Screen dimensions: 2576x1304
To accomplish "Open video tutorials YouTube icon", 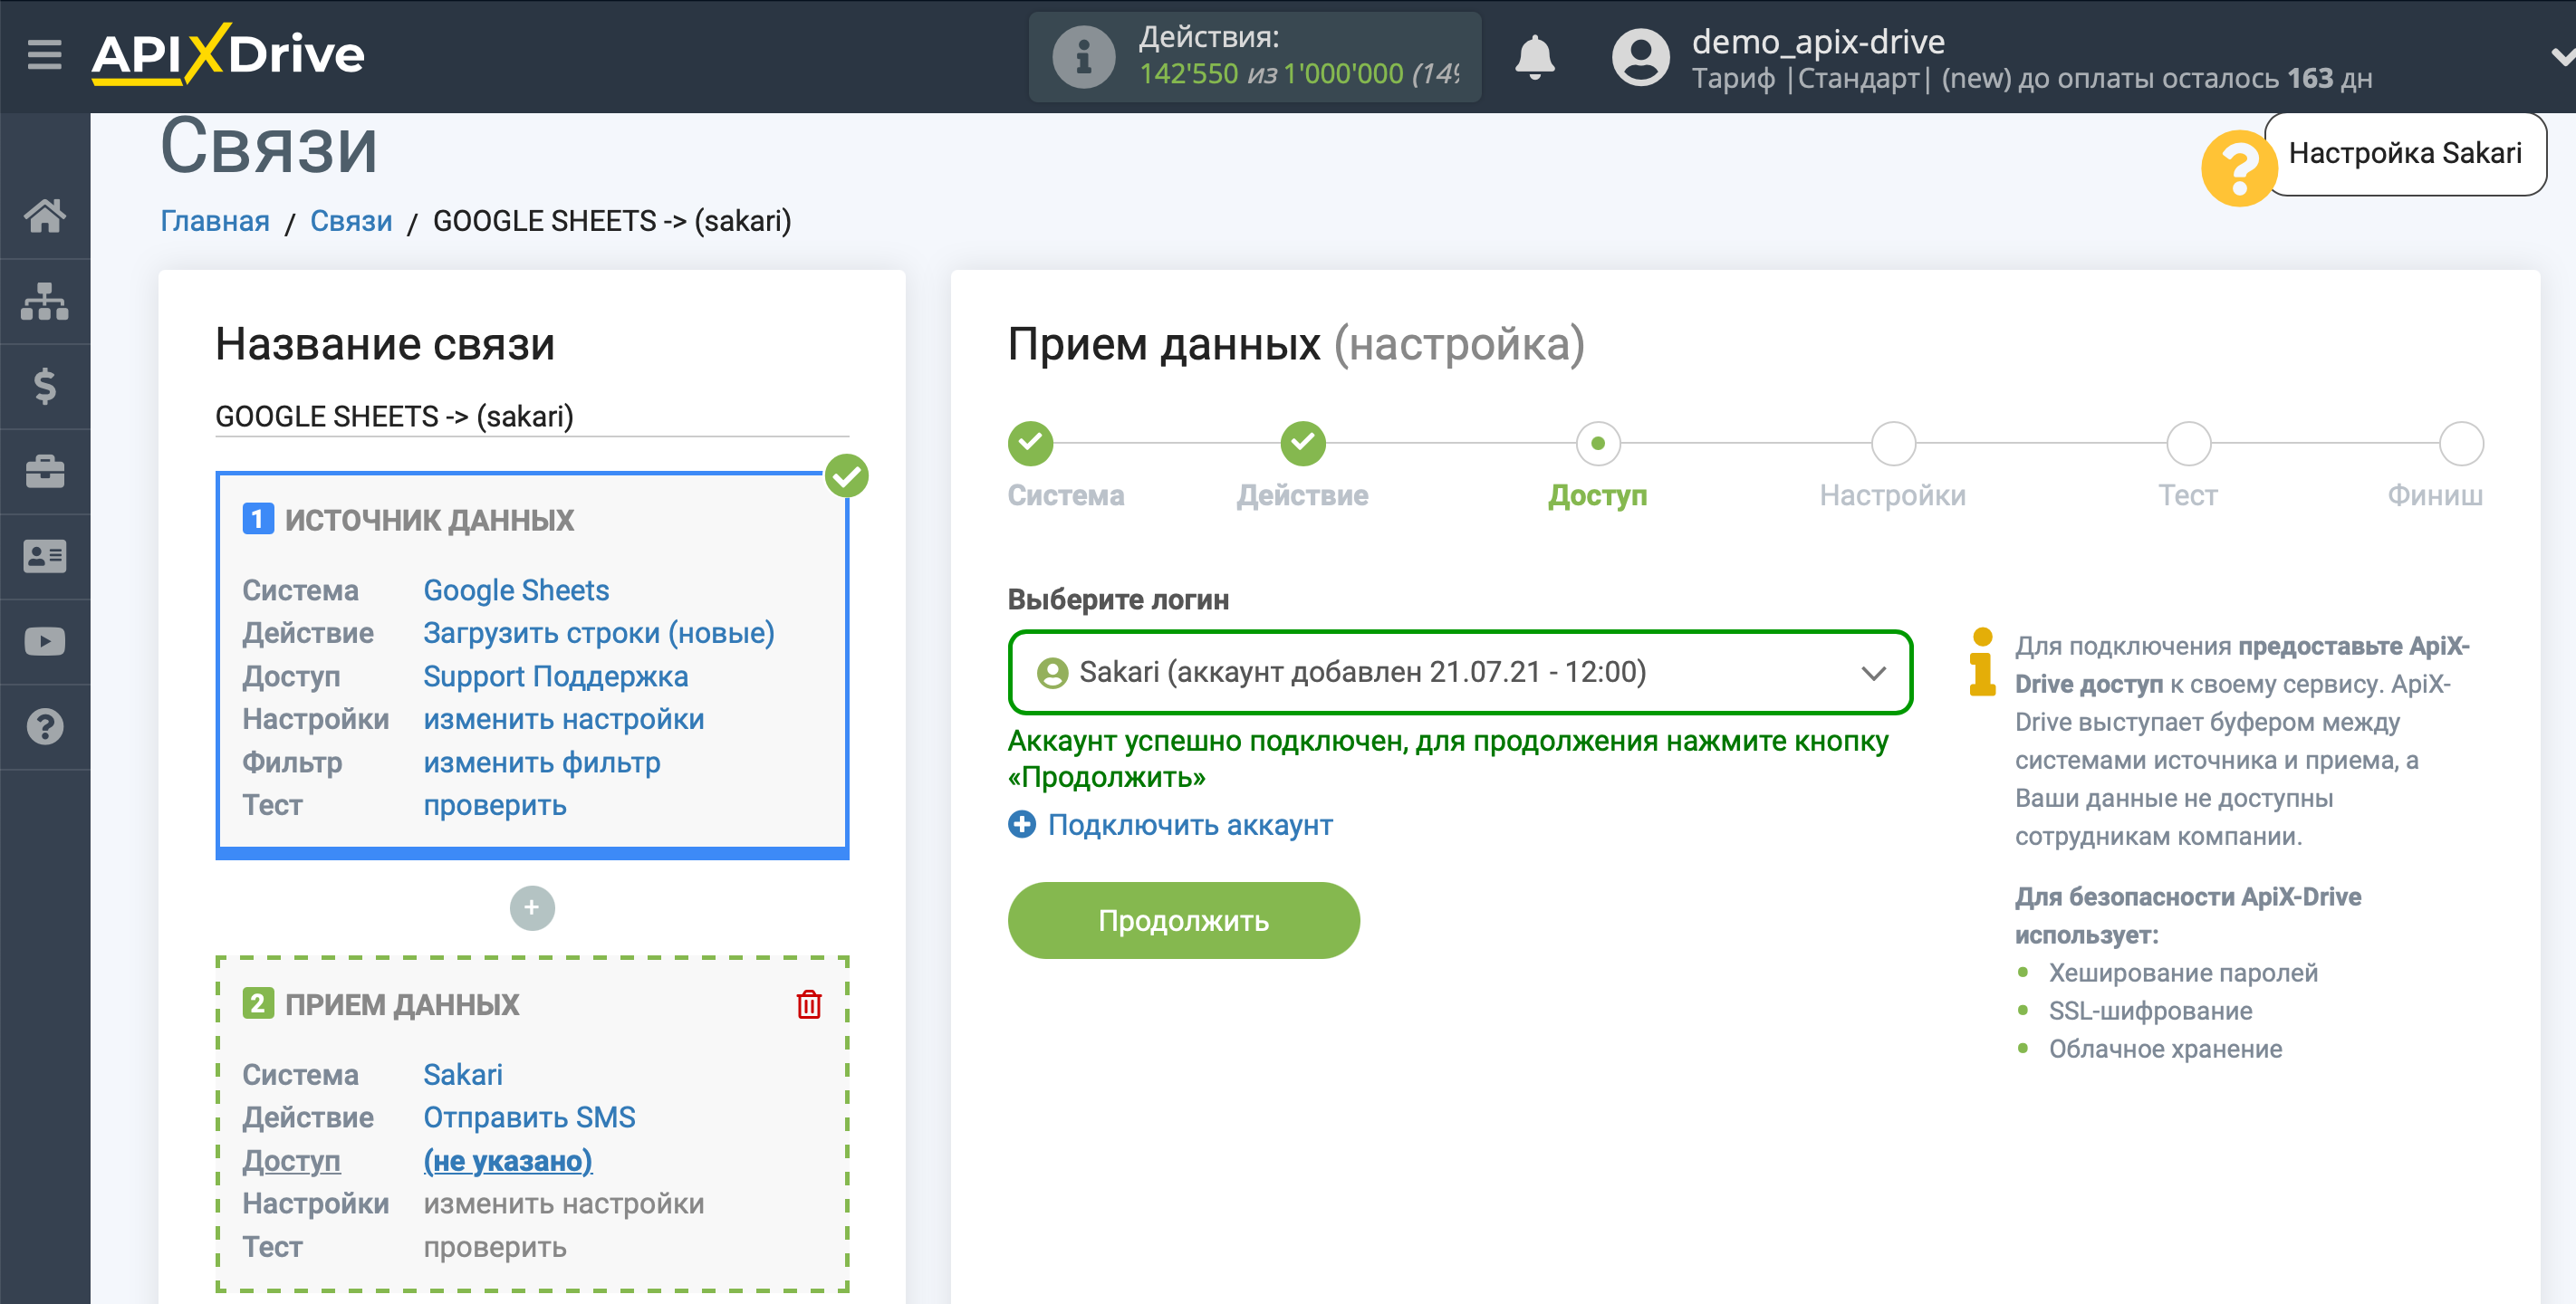I will coord(45,641).
